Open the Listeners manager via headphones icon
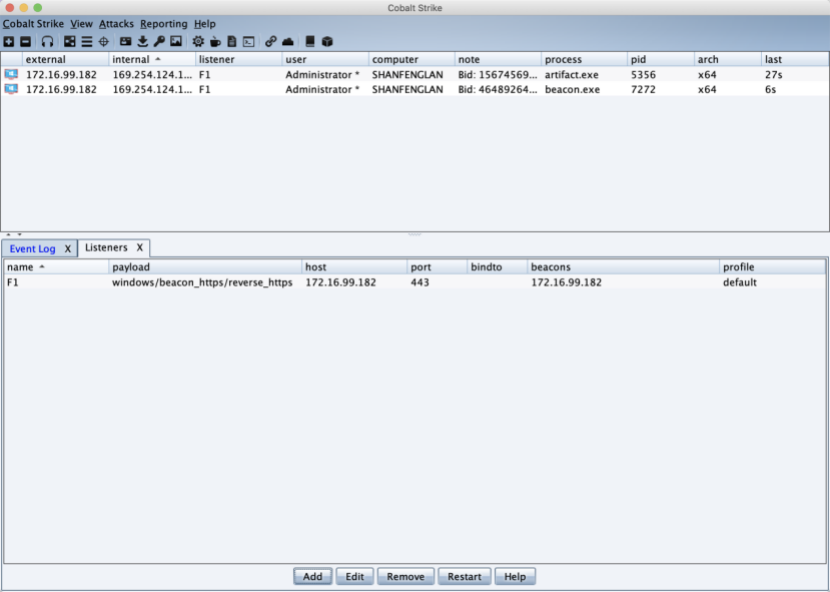830x592 pixels. [46, 41]
